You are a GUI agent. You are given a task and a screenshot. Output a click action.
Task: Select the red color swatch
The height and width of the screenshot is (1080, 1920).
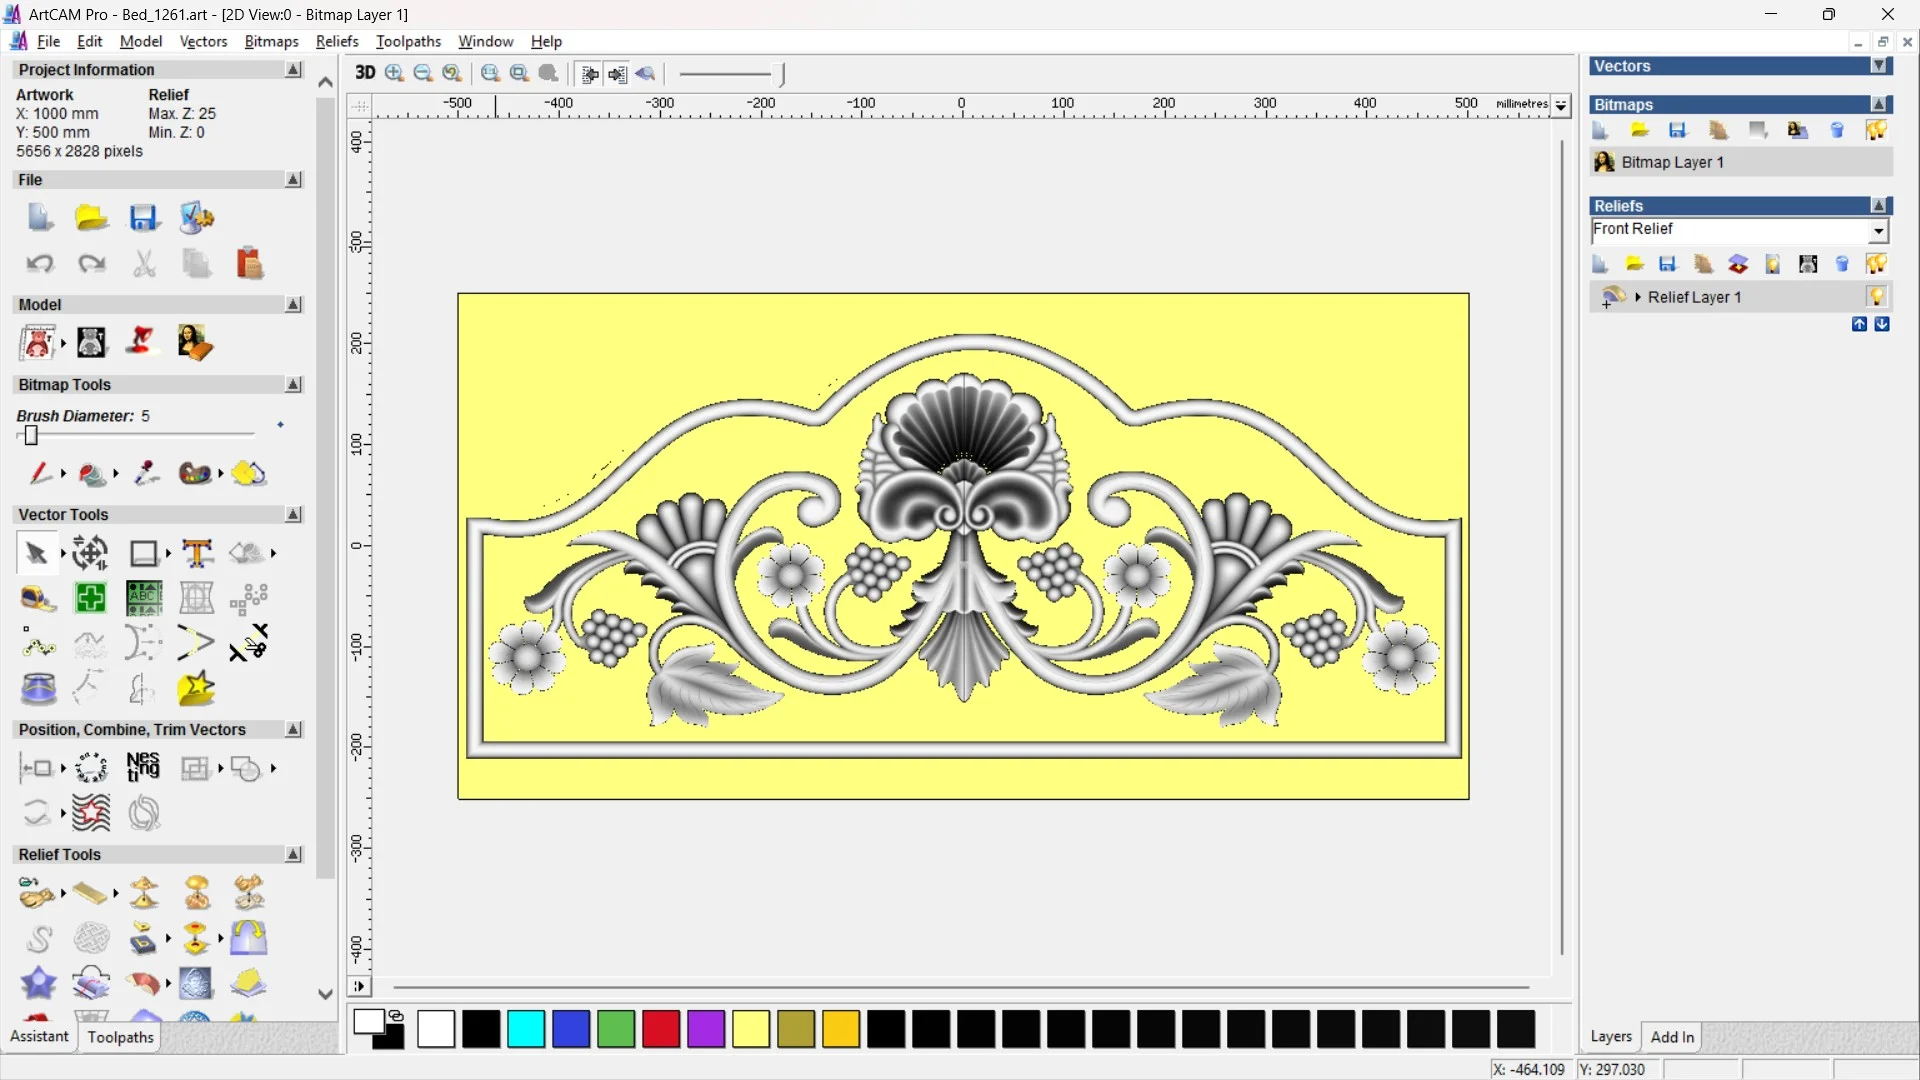[x=661, y=1029]
